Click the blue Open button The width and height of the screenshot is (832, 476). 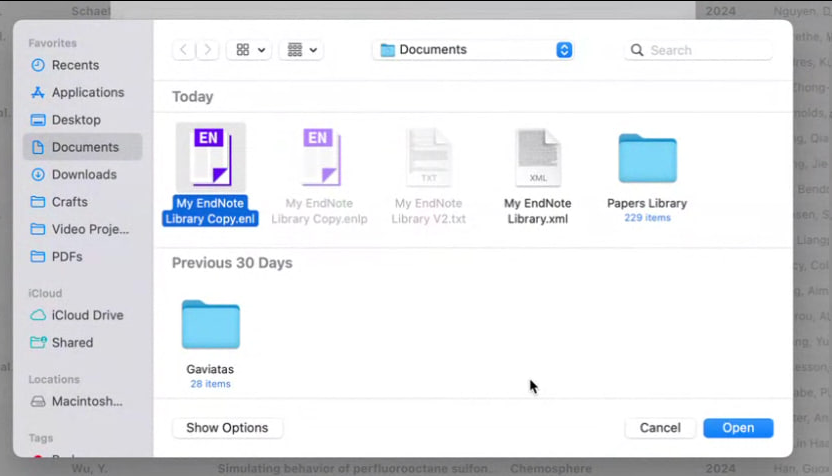tap(738, 428)
